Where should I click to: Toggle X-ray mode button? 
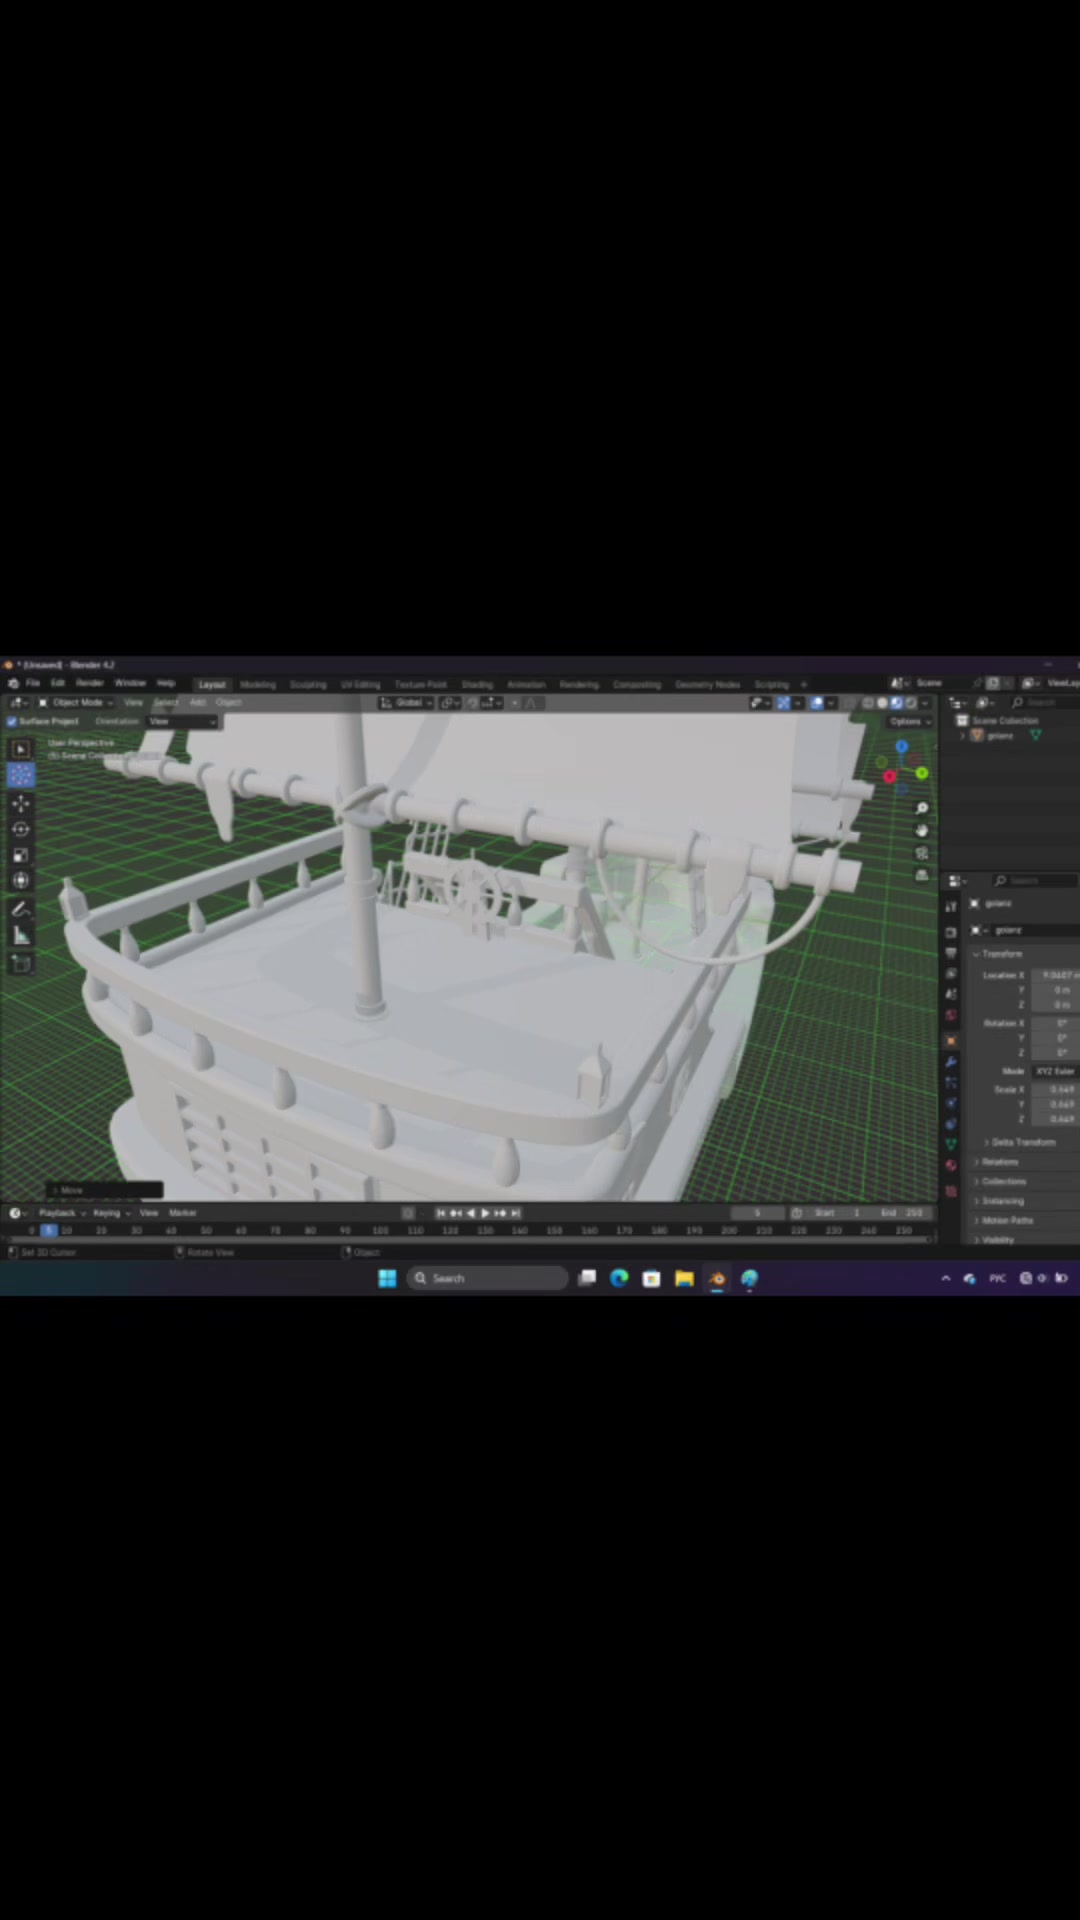(x=852, y=703)
